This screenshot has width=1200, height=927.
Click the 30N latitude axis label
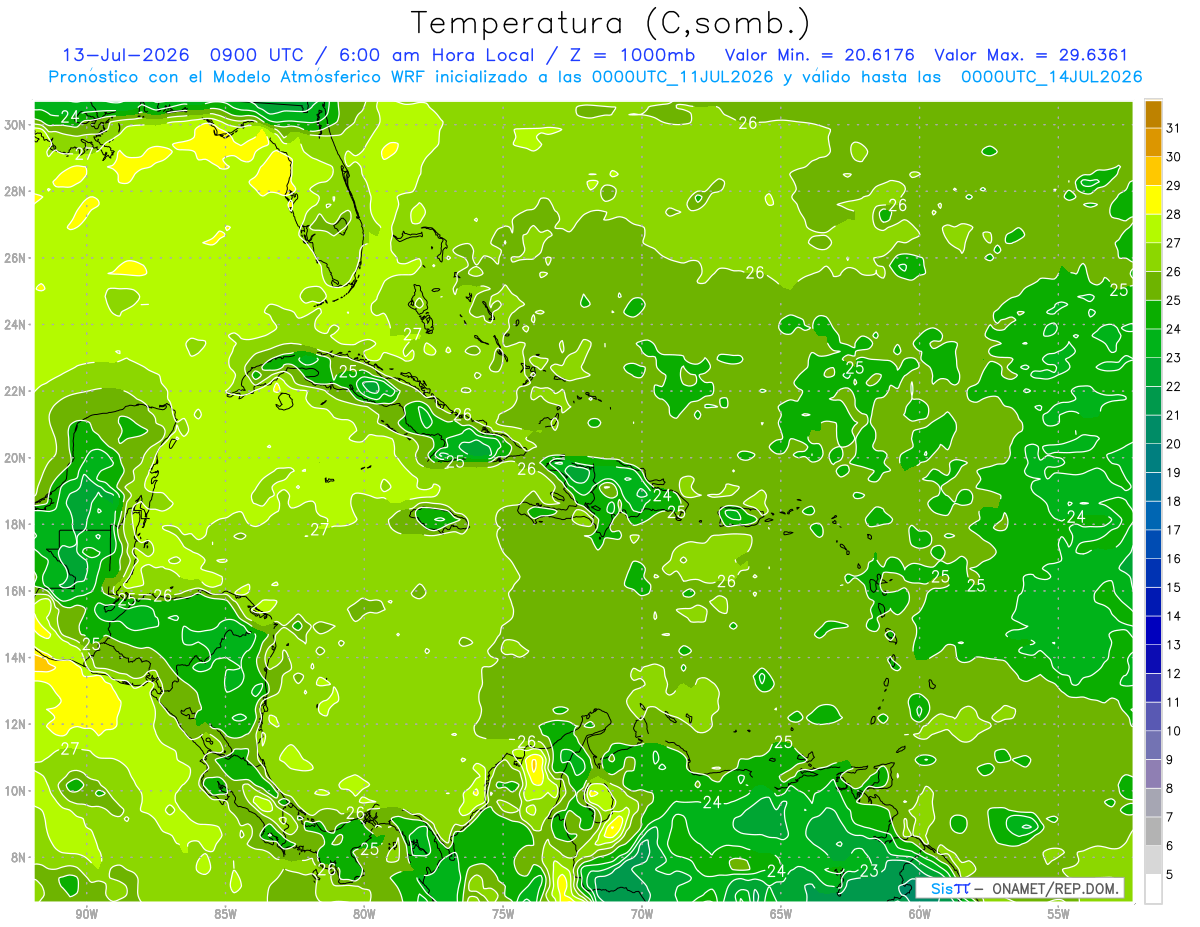click(x=15, y=125)
